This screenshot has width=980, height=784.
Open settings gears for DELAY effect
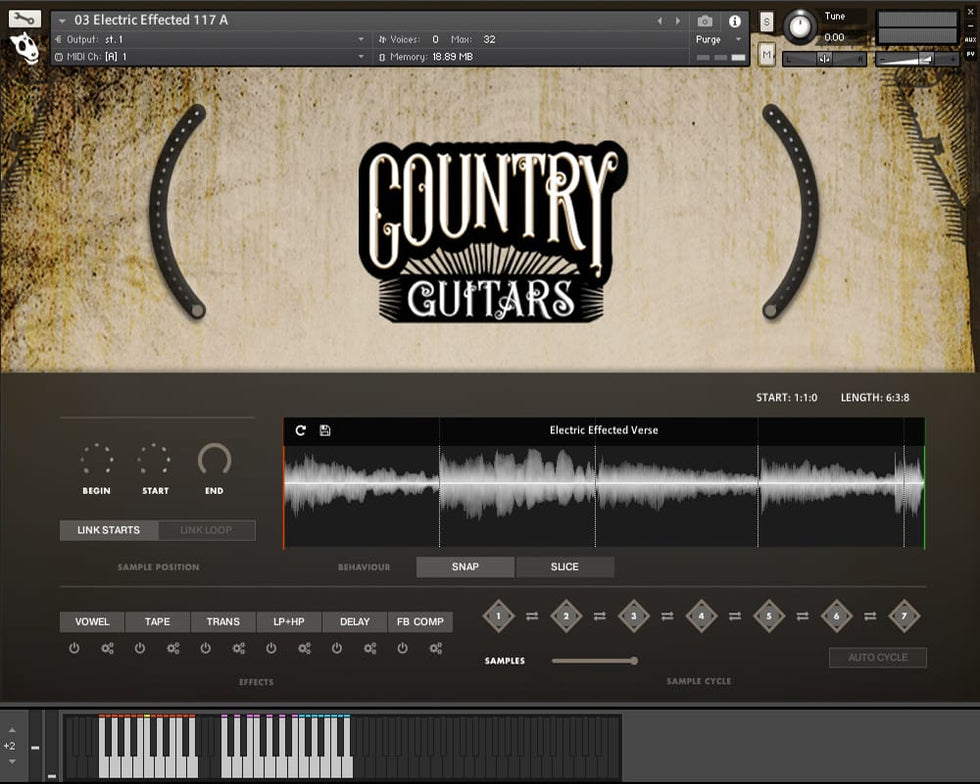pyautogui.click(x=370, y=648)
